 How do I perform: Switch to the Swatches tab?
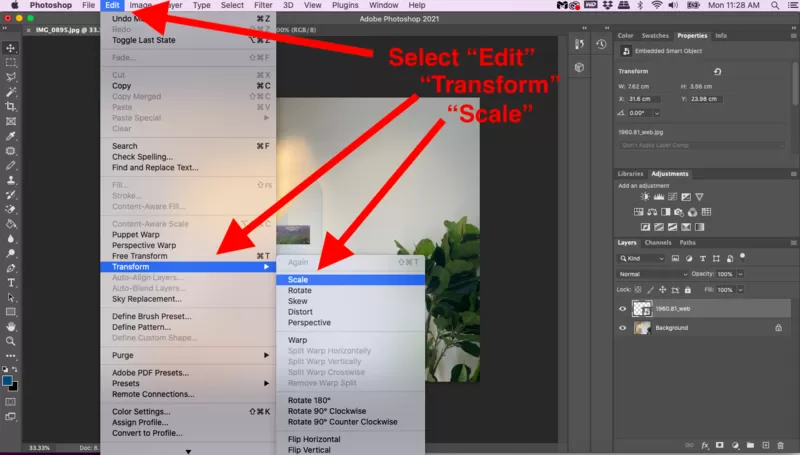click(655, 36)
